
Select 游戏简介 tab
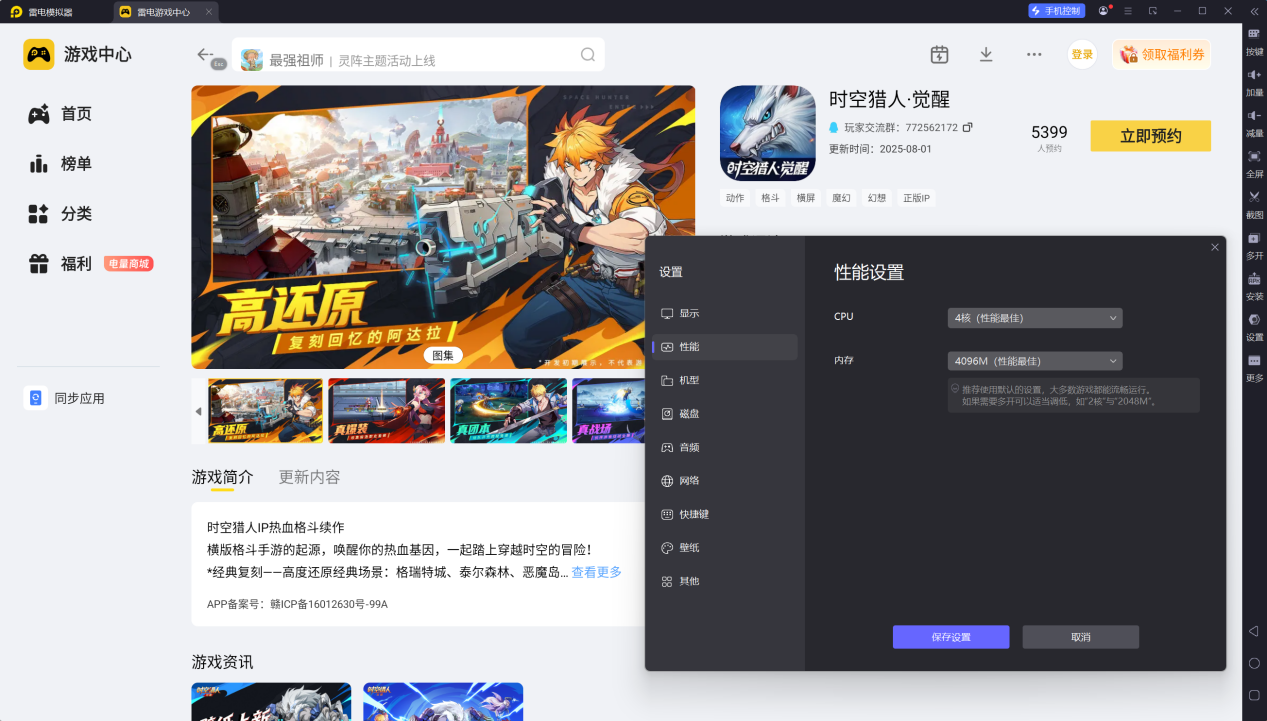(222, 477)
